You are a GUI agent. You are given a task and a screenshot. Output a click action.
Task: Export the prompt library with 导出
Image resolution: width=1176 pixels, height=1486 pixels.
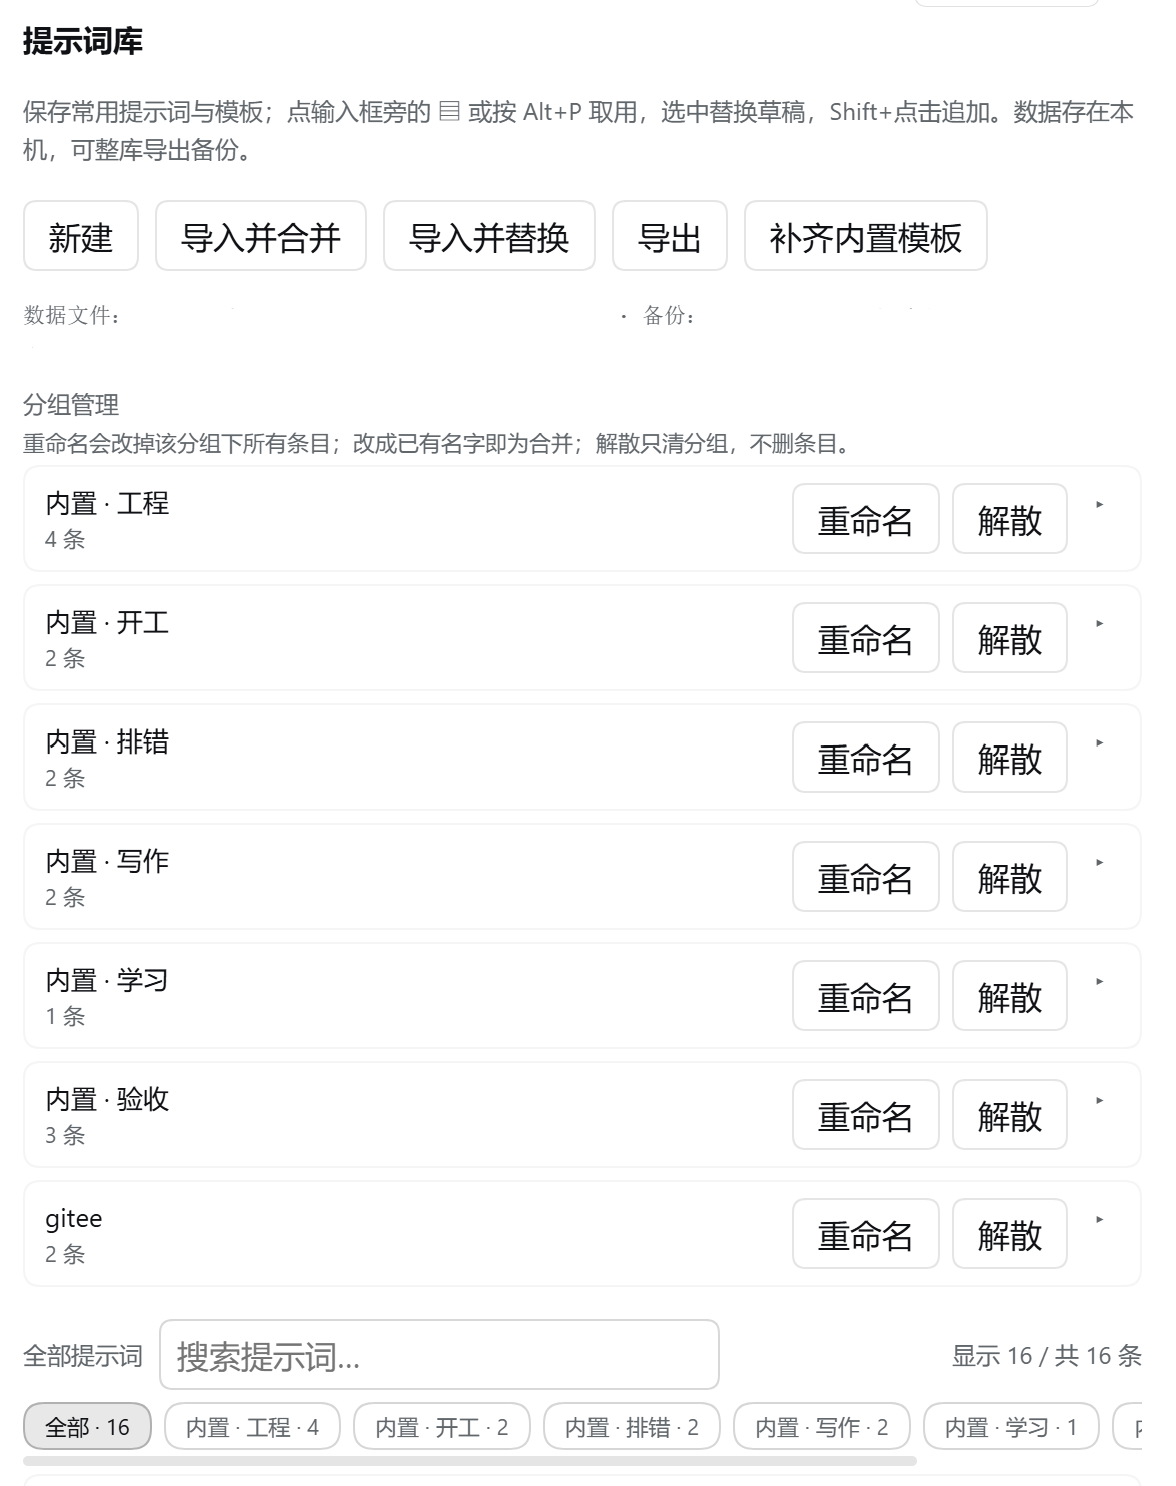[x=670, y=236]
